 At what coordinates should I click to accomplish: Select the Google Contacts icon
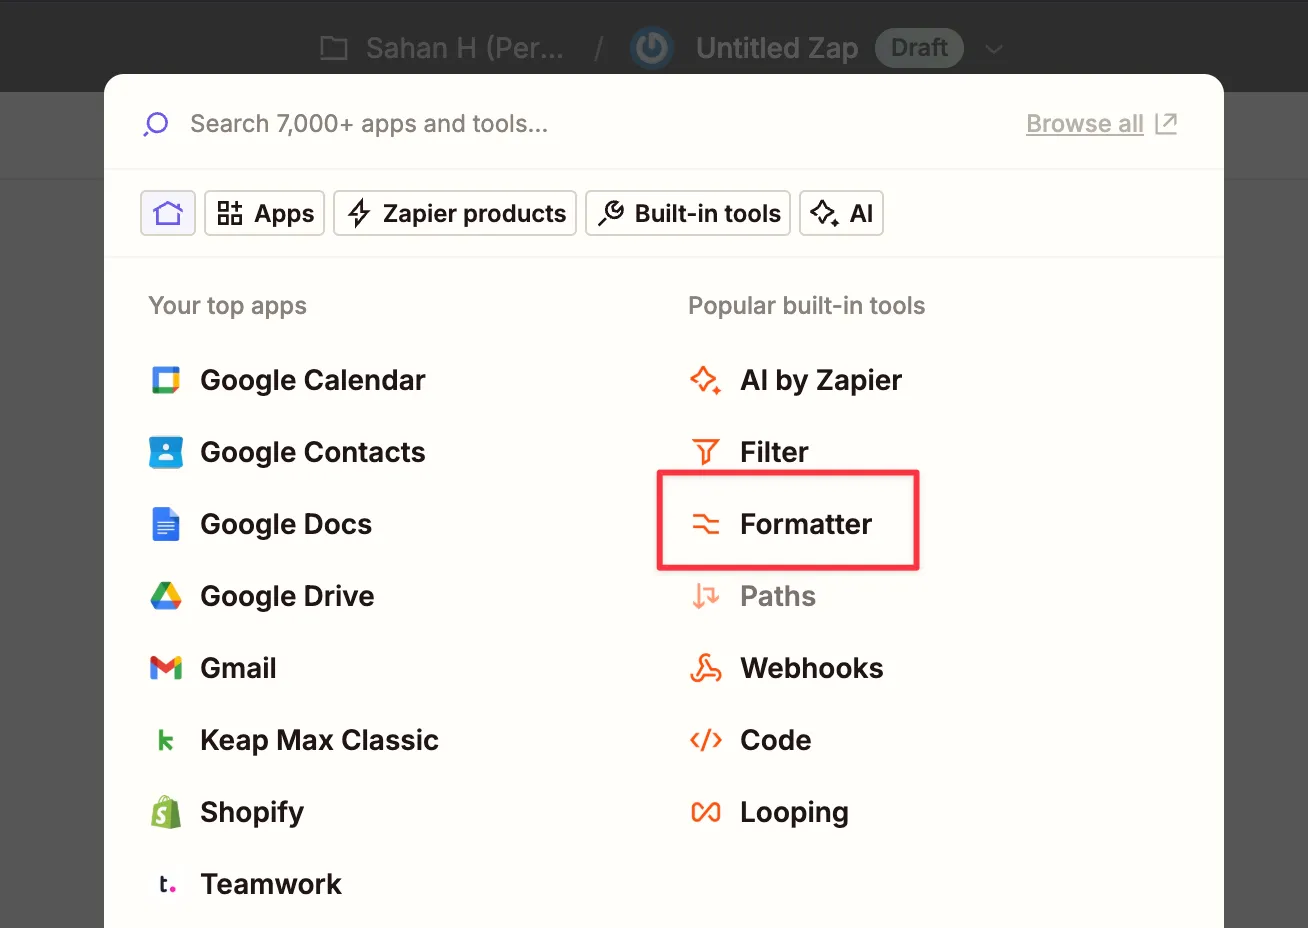coord(165,452)
